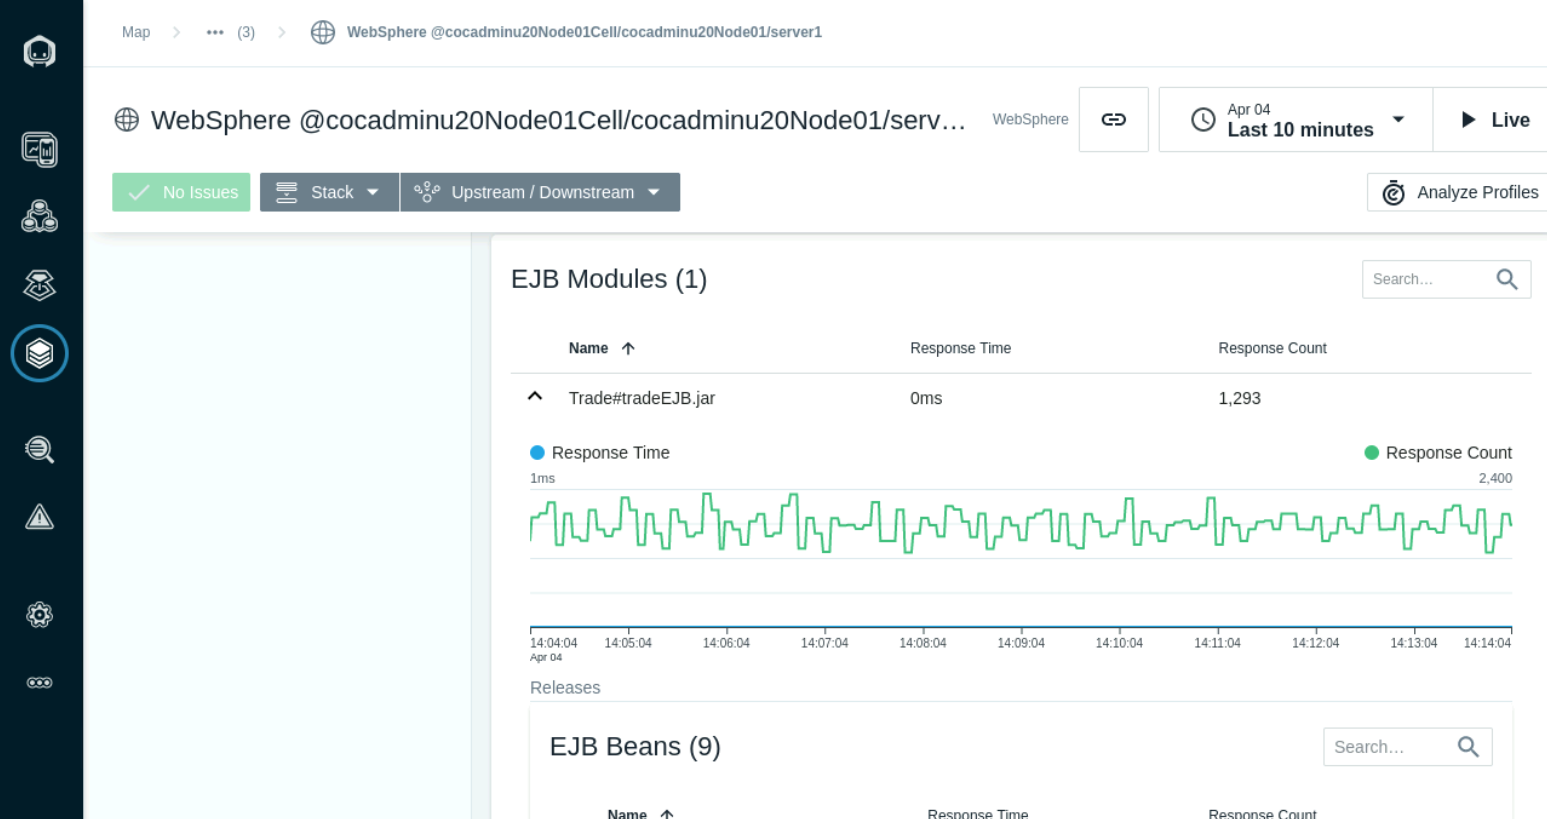Screen dimensions: 1547x819
Task: Click the clock icon in time picker
Action: point(1203,120)
